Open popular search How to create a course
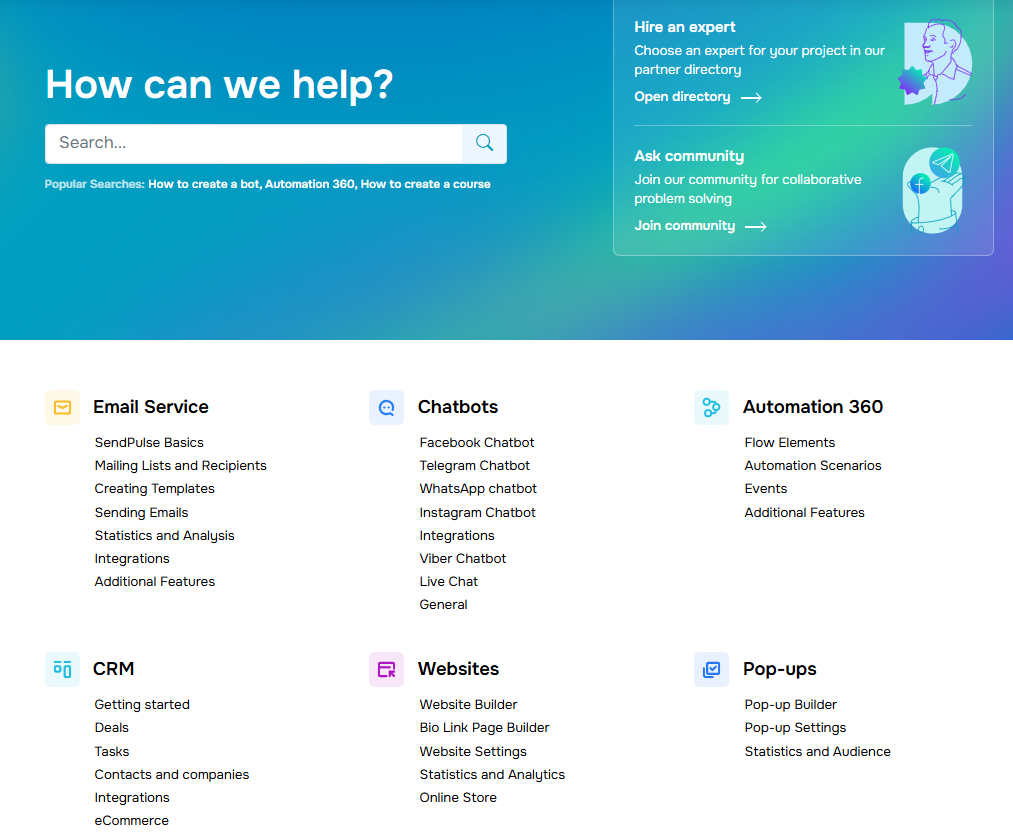This screenshot has width=1013, height=834. pos(425,184)
